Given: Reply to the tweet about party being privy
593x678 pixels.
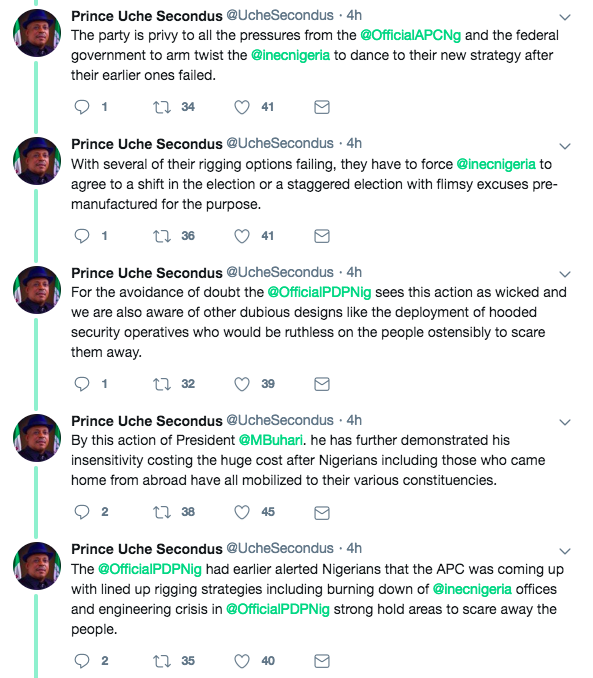Looking at the screenshot, I should pyautogui.click(x=82, y=107).
